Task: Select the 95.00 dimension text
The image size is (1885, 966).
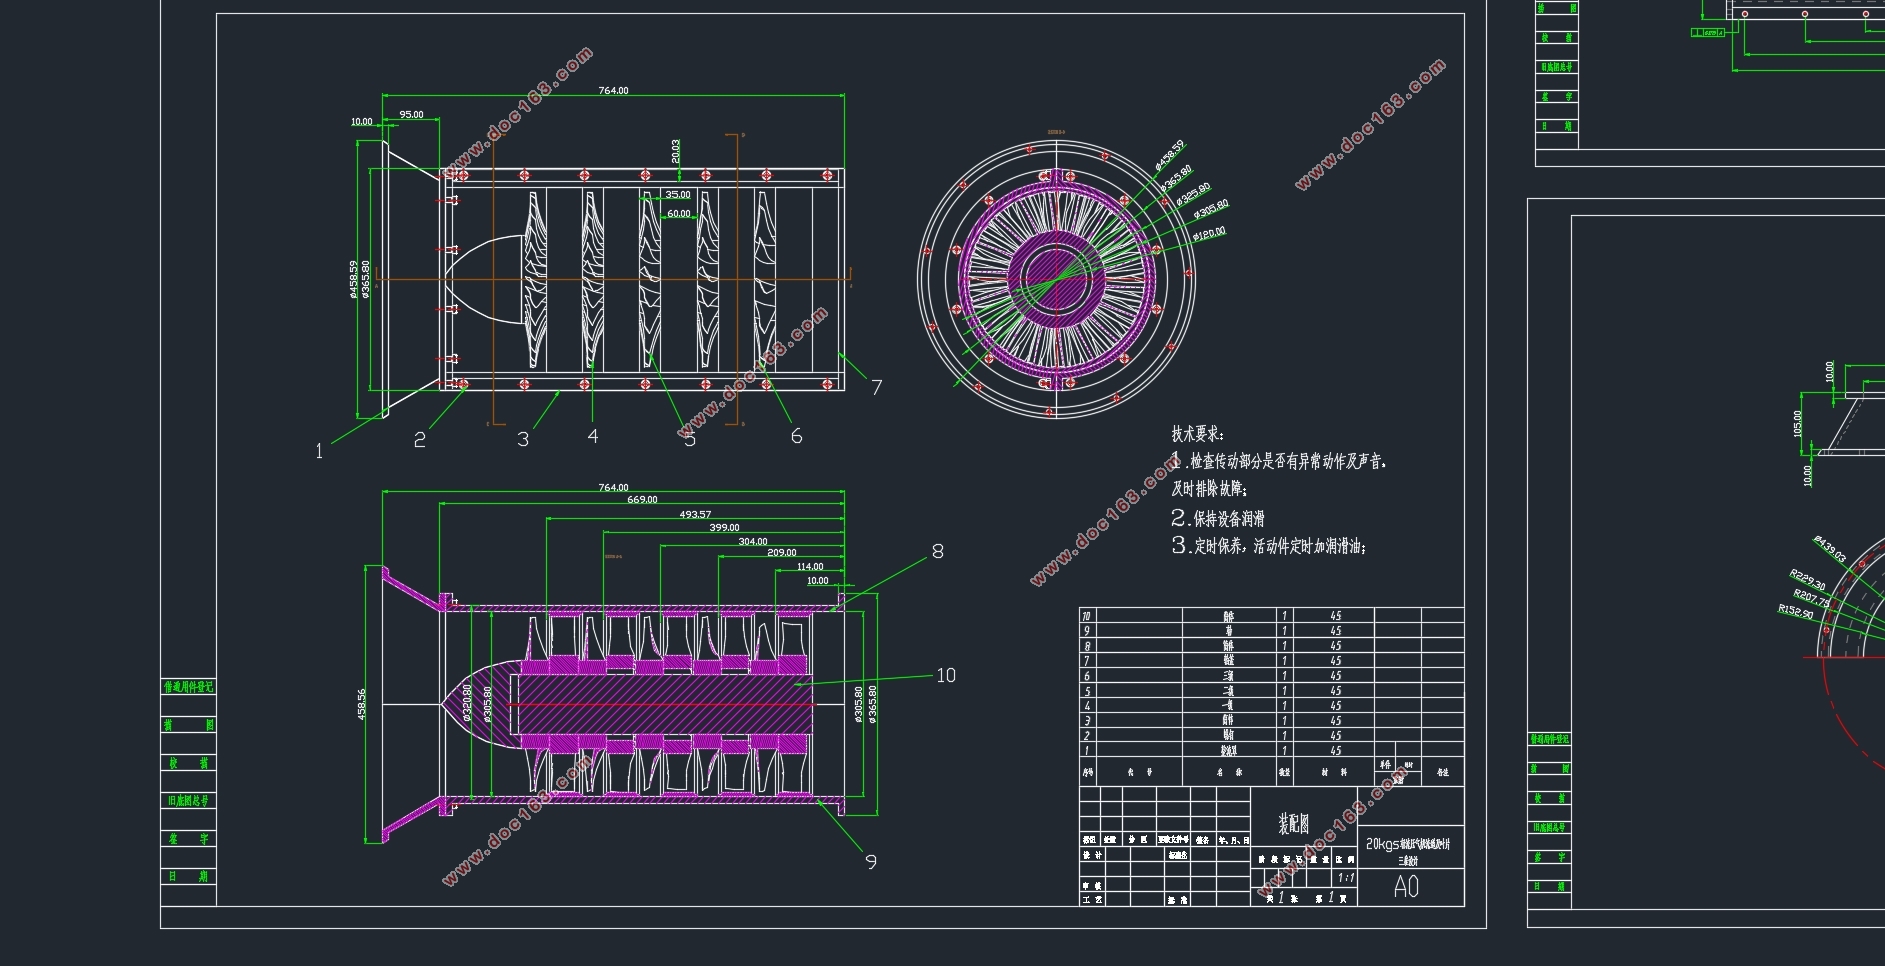Action: 411,115
